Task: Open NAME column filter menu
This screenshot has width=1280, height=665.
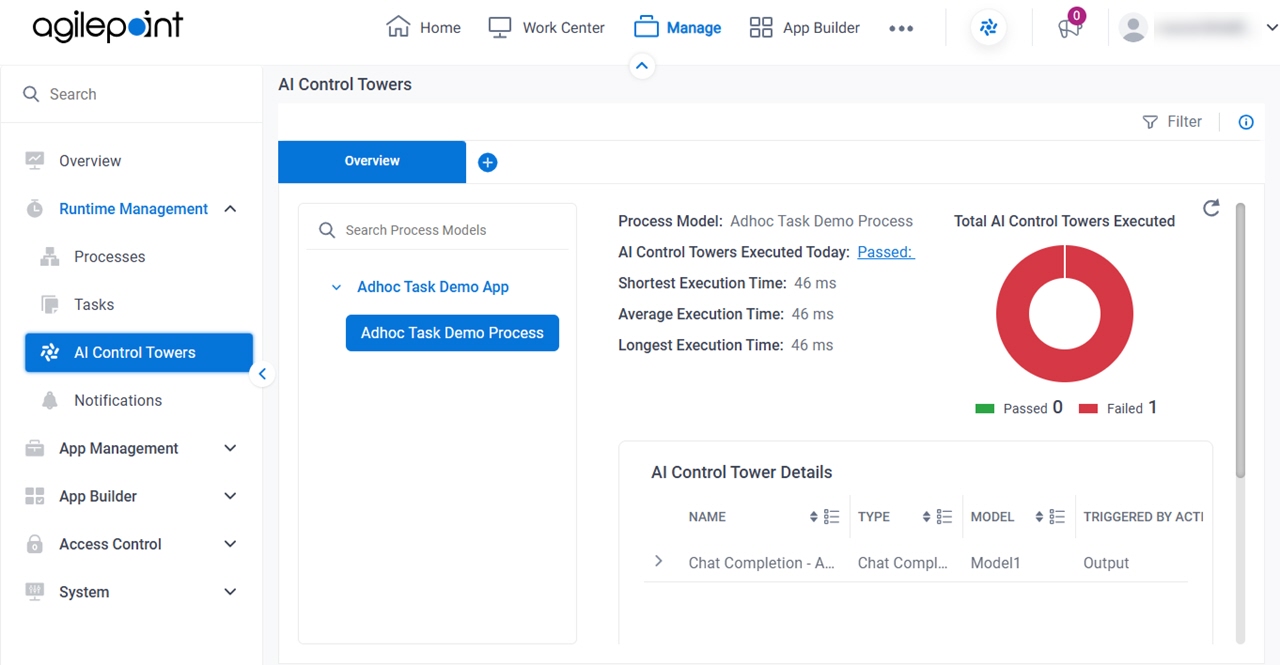Action: coord(831,517)
